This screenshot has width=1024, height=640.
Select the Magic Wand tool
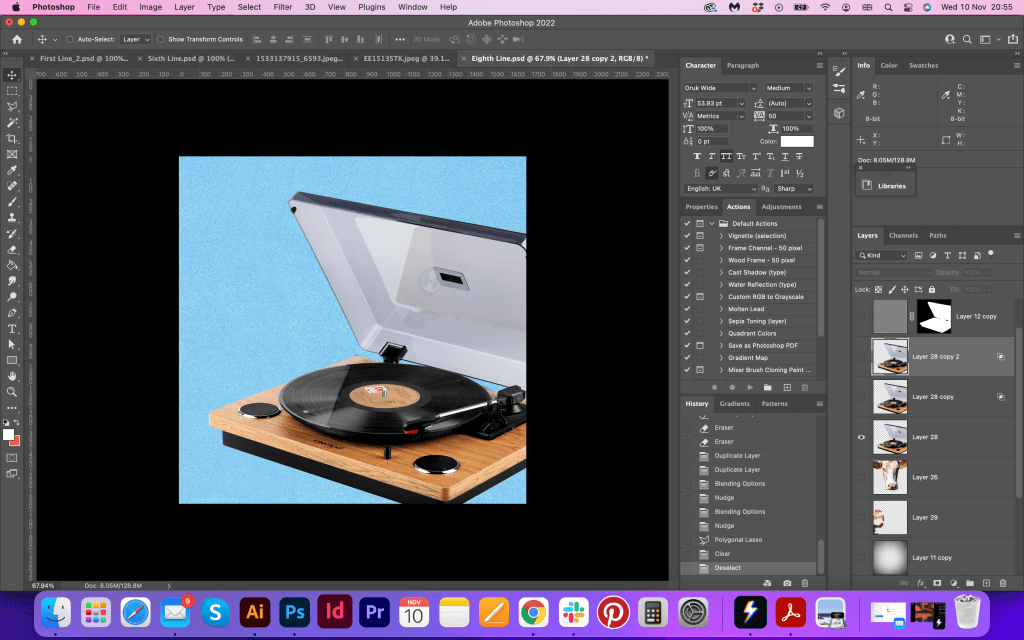pos(12,122)
